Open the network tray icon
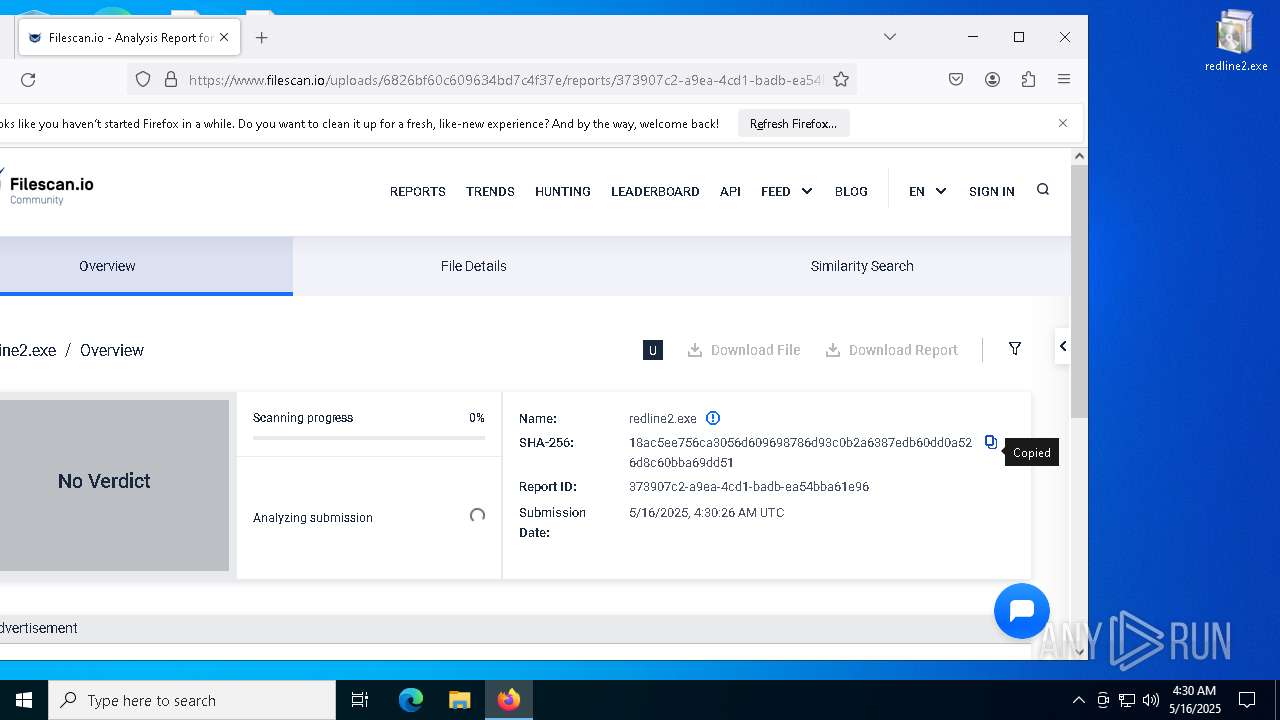The width and height of the screenshot is (1280, 720). point(1127,700)
